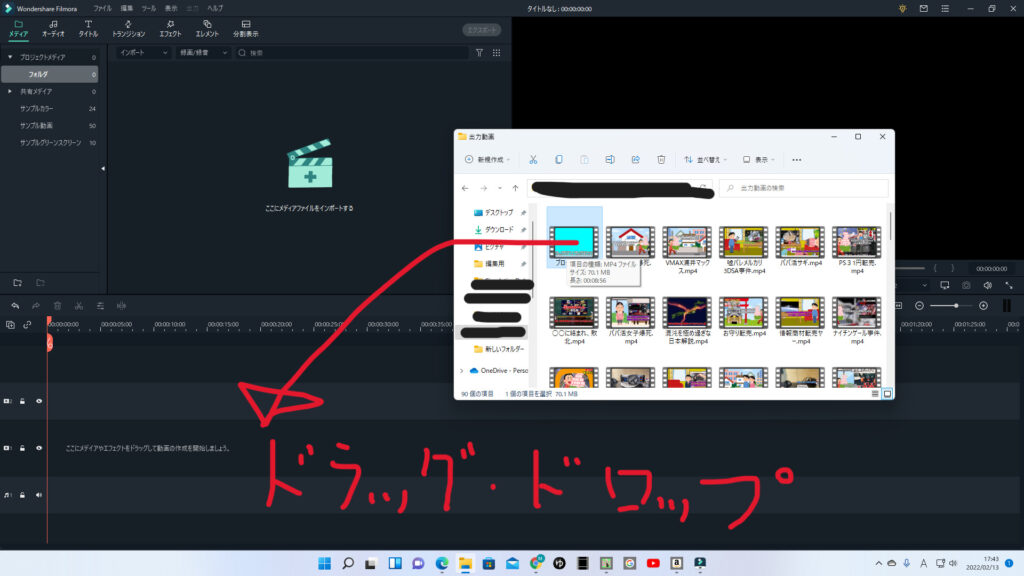Click the Explorer share icon

(x=635, y=159)
